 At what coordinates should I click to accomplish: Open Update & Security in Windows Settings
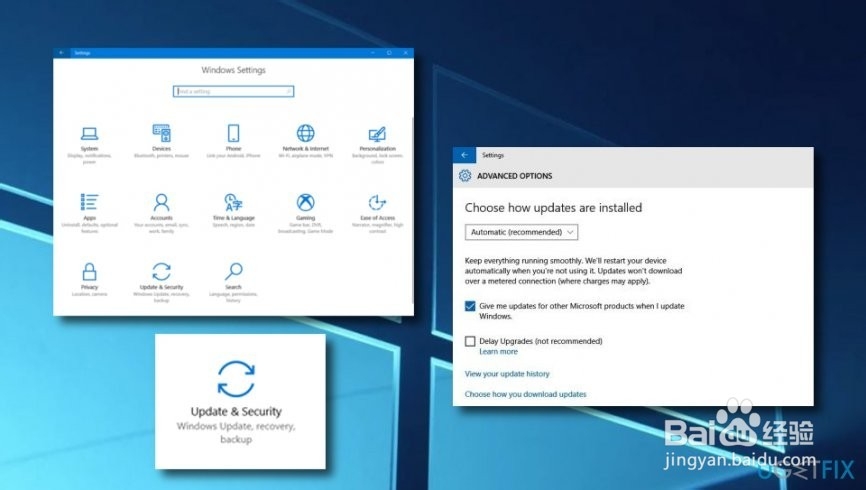[161, 282]
